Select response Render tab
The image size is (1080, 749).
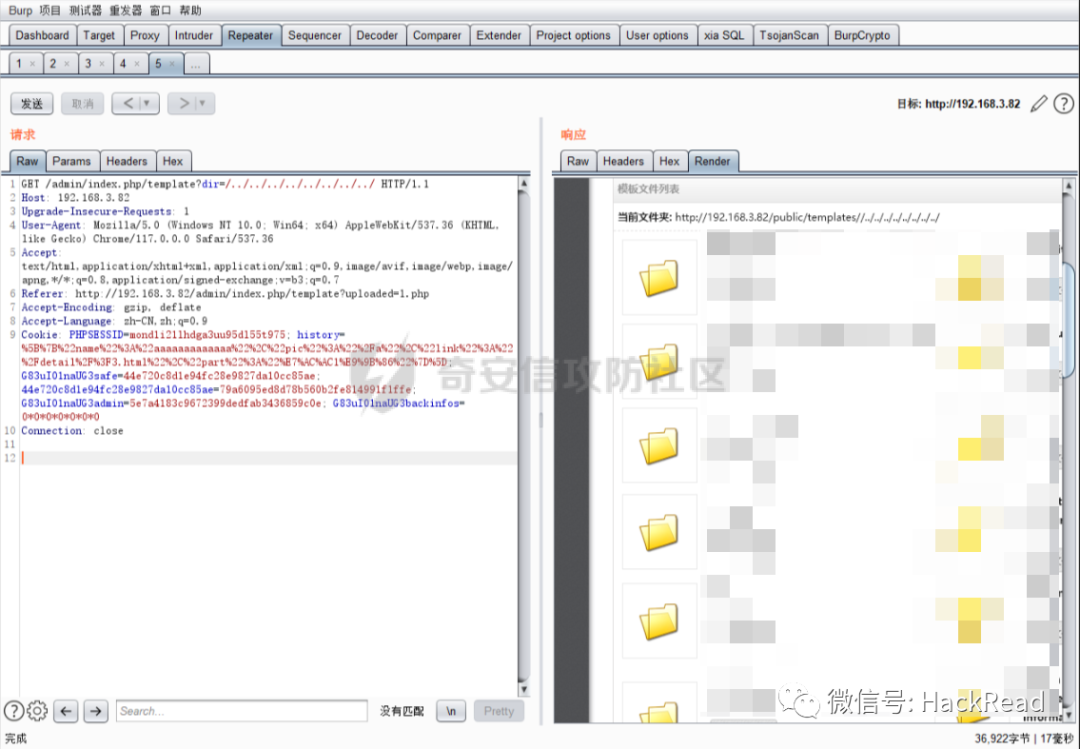pyautogui.click(x=712, y=161)
